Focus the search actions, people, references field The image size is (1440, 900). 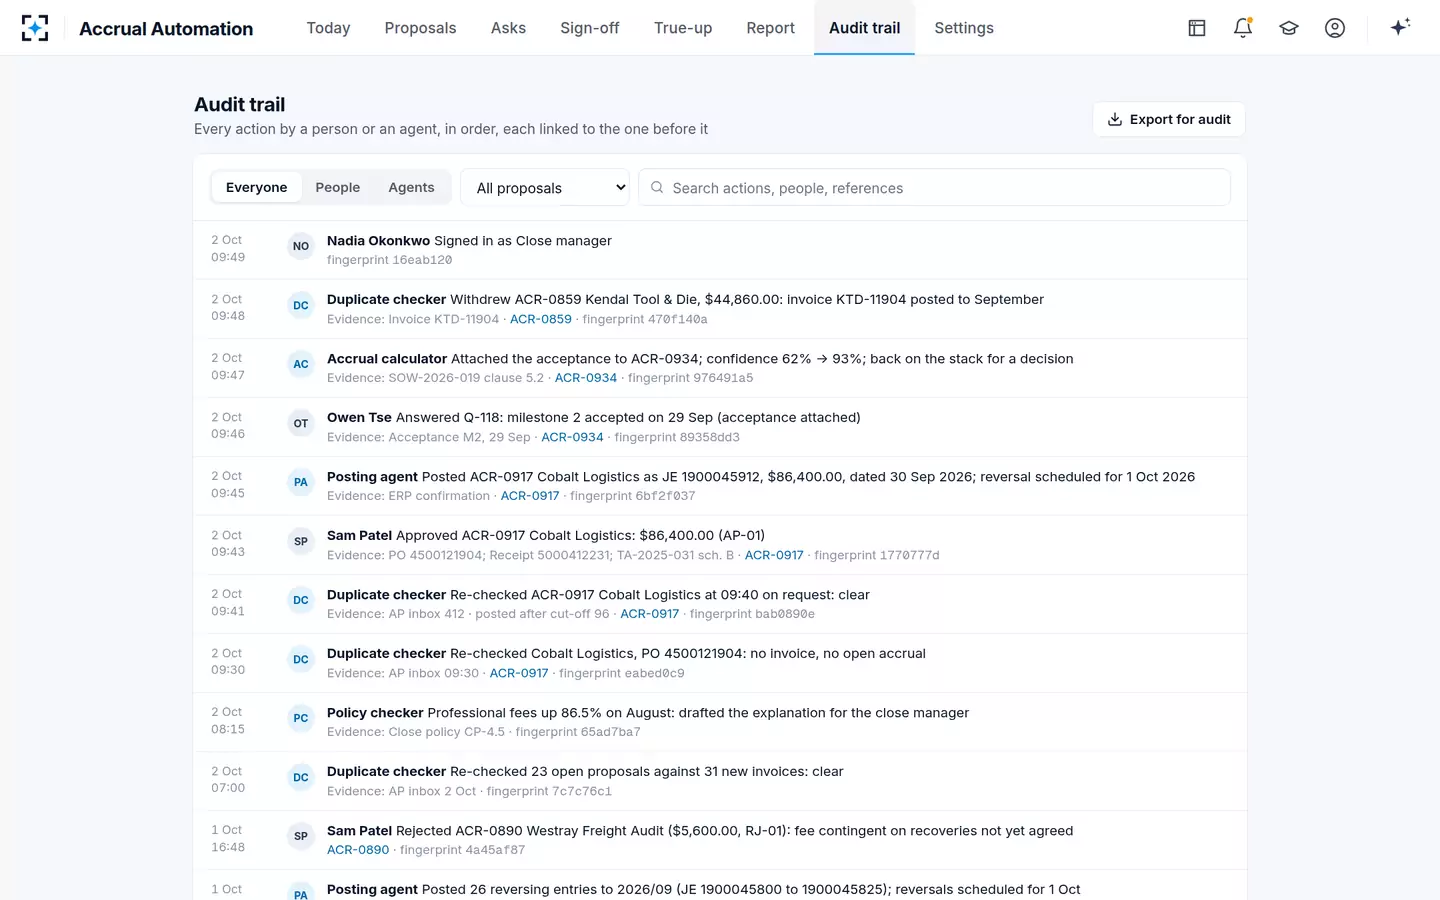934,187
